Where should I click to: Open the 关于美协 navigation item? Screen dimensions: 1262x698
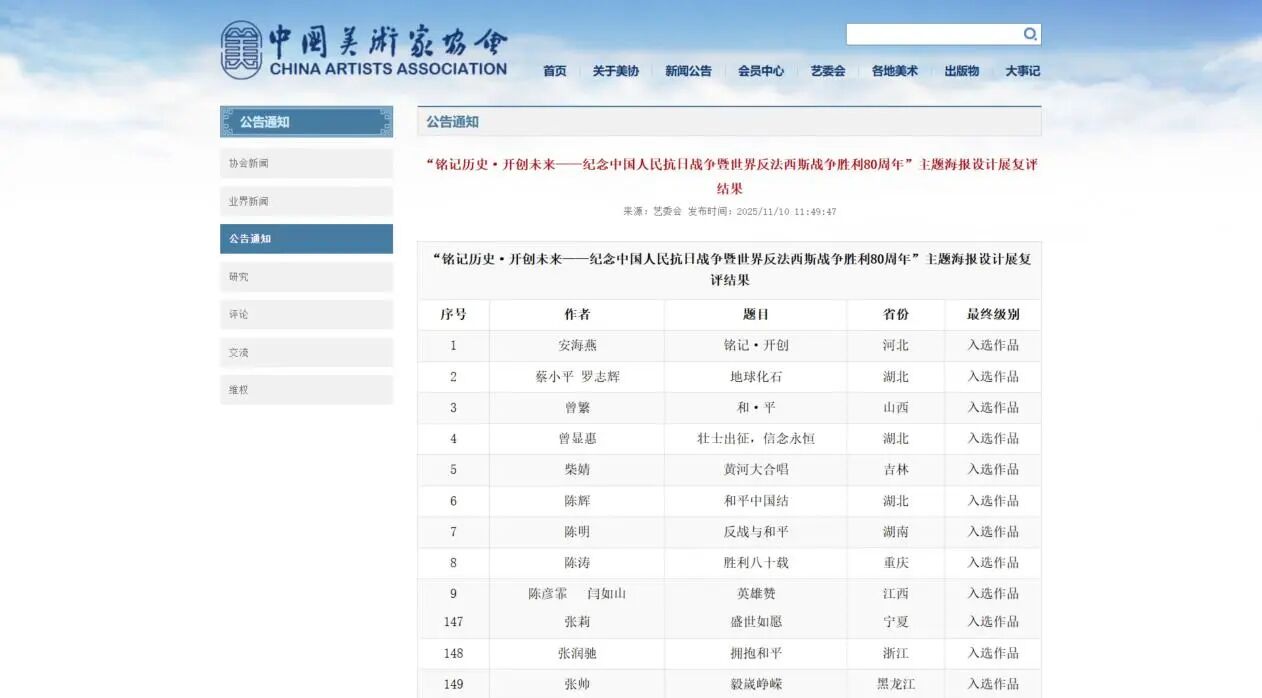[615, 71]
